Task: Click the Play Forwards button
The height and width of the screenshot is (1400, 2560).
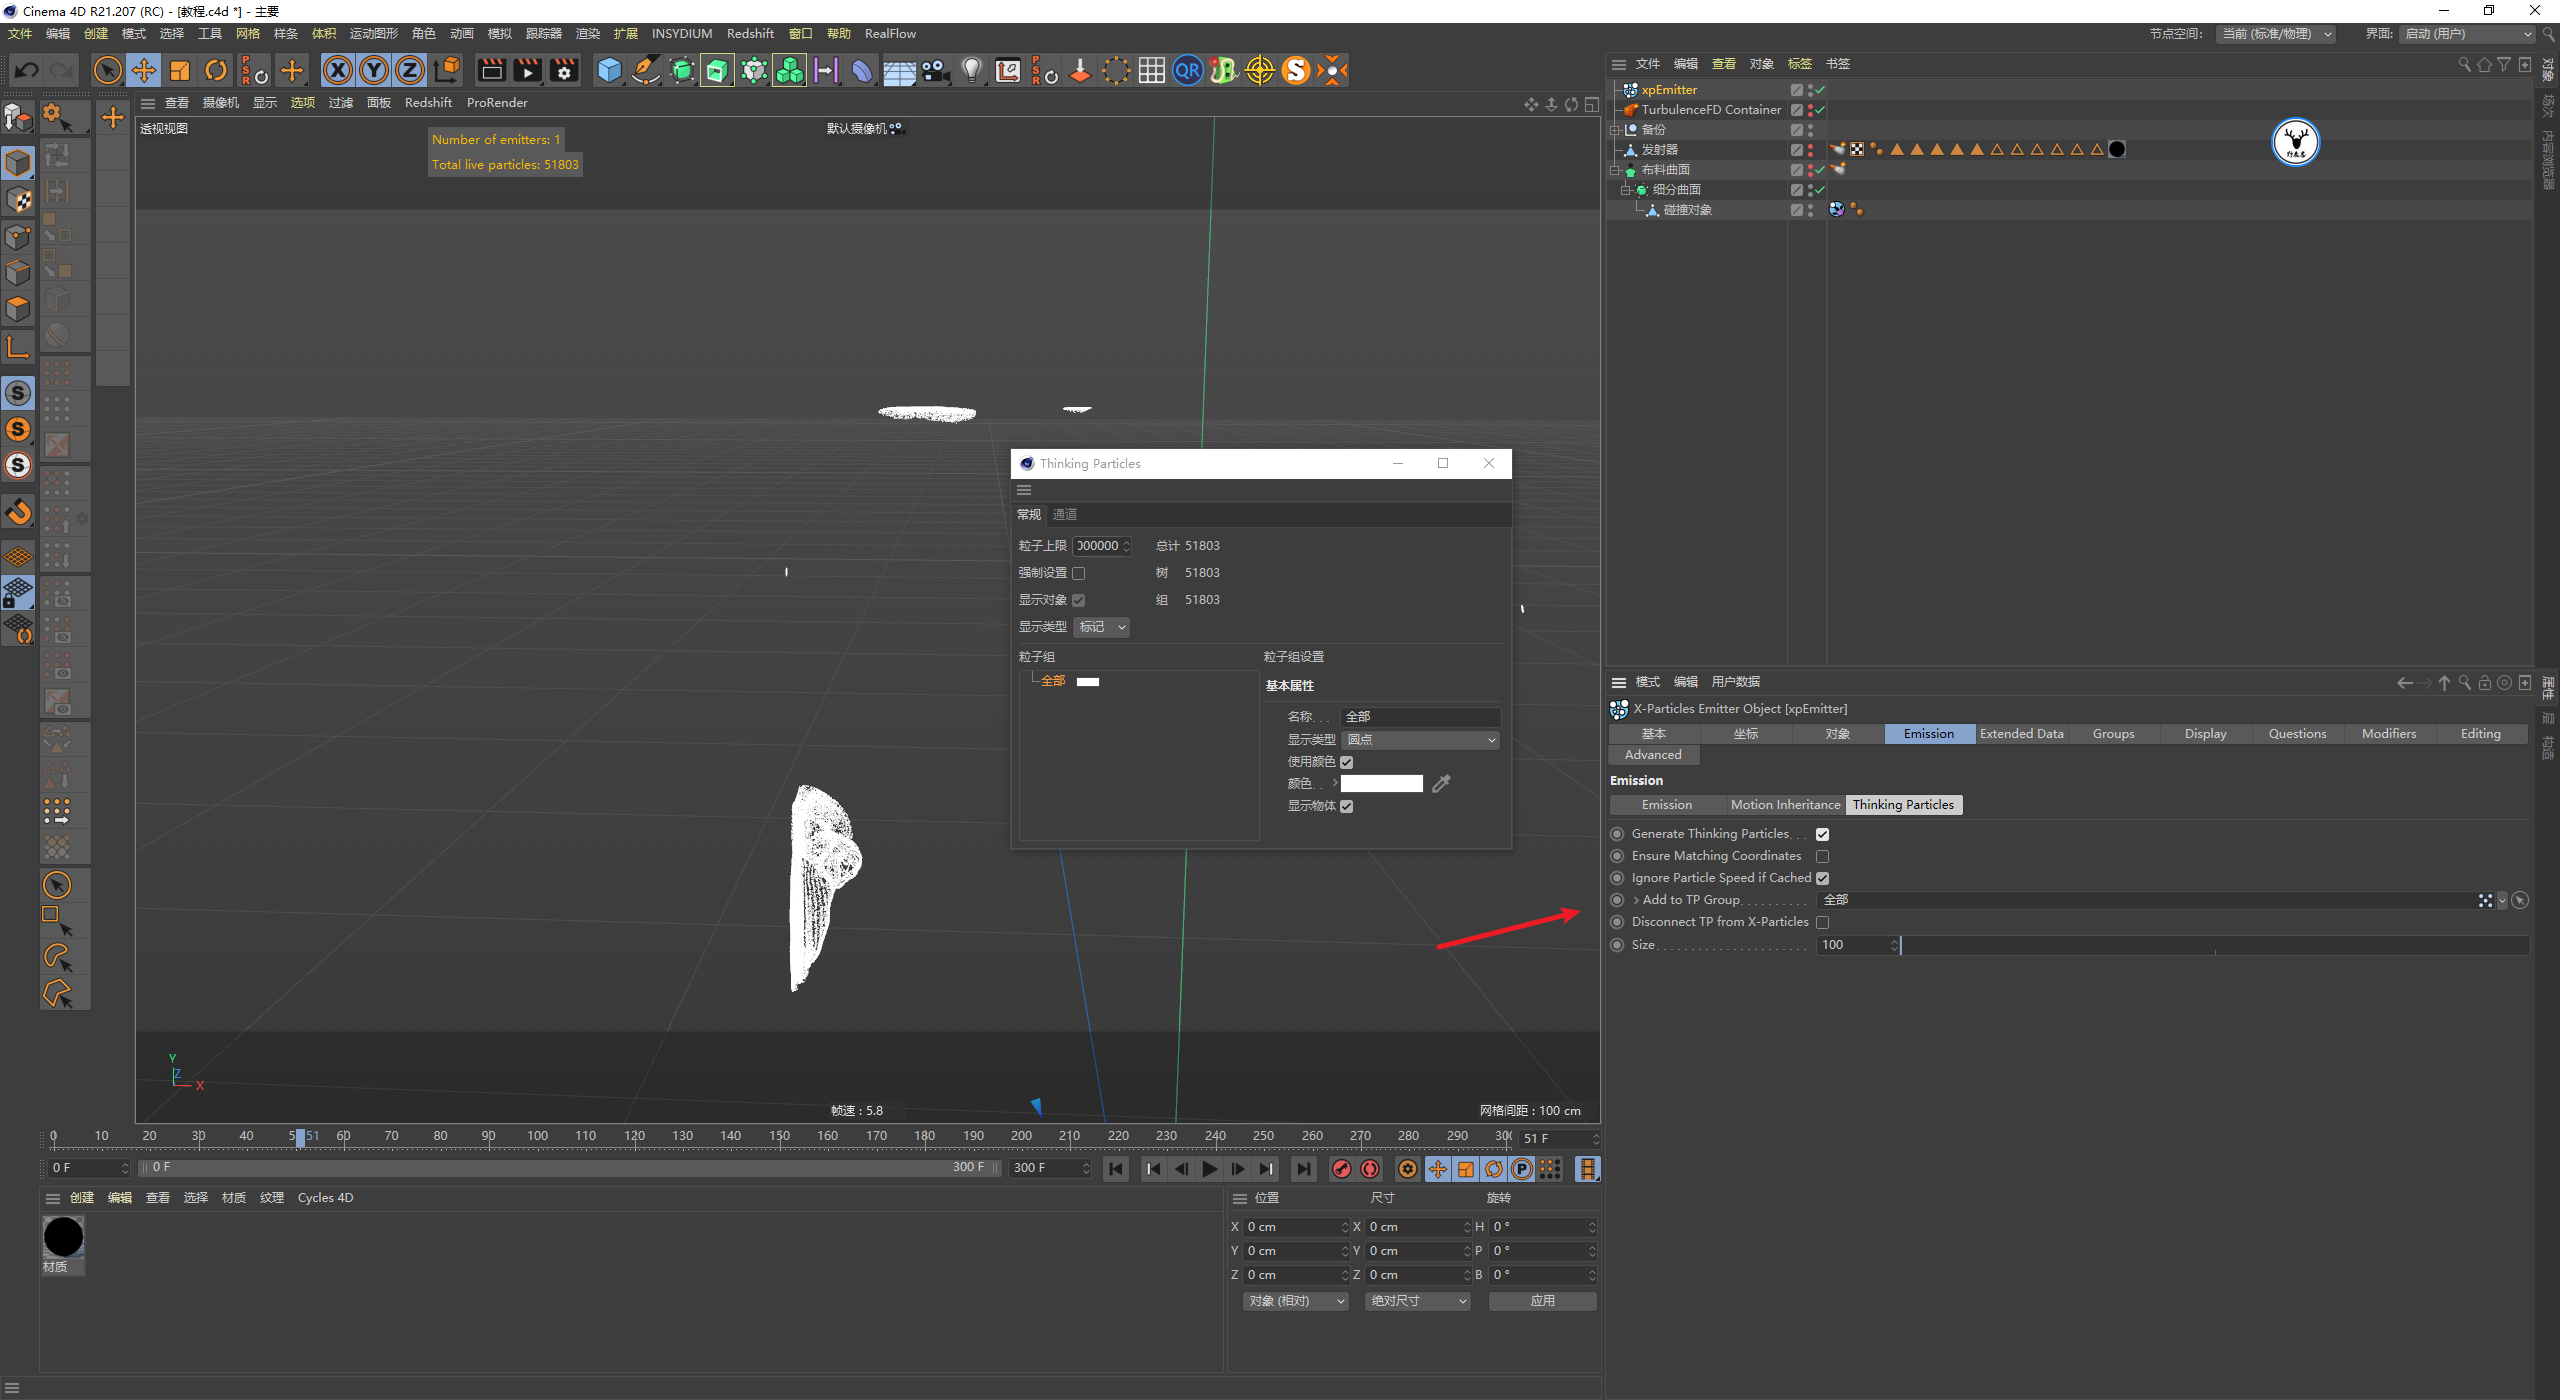Action: point(1209,1169)
